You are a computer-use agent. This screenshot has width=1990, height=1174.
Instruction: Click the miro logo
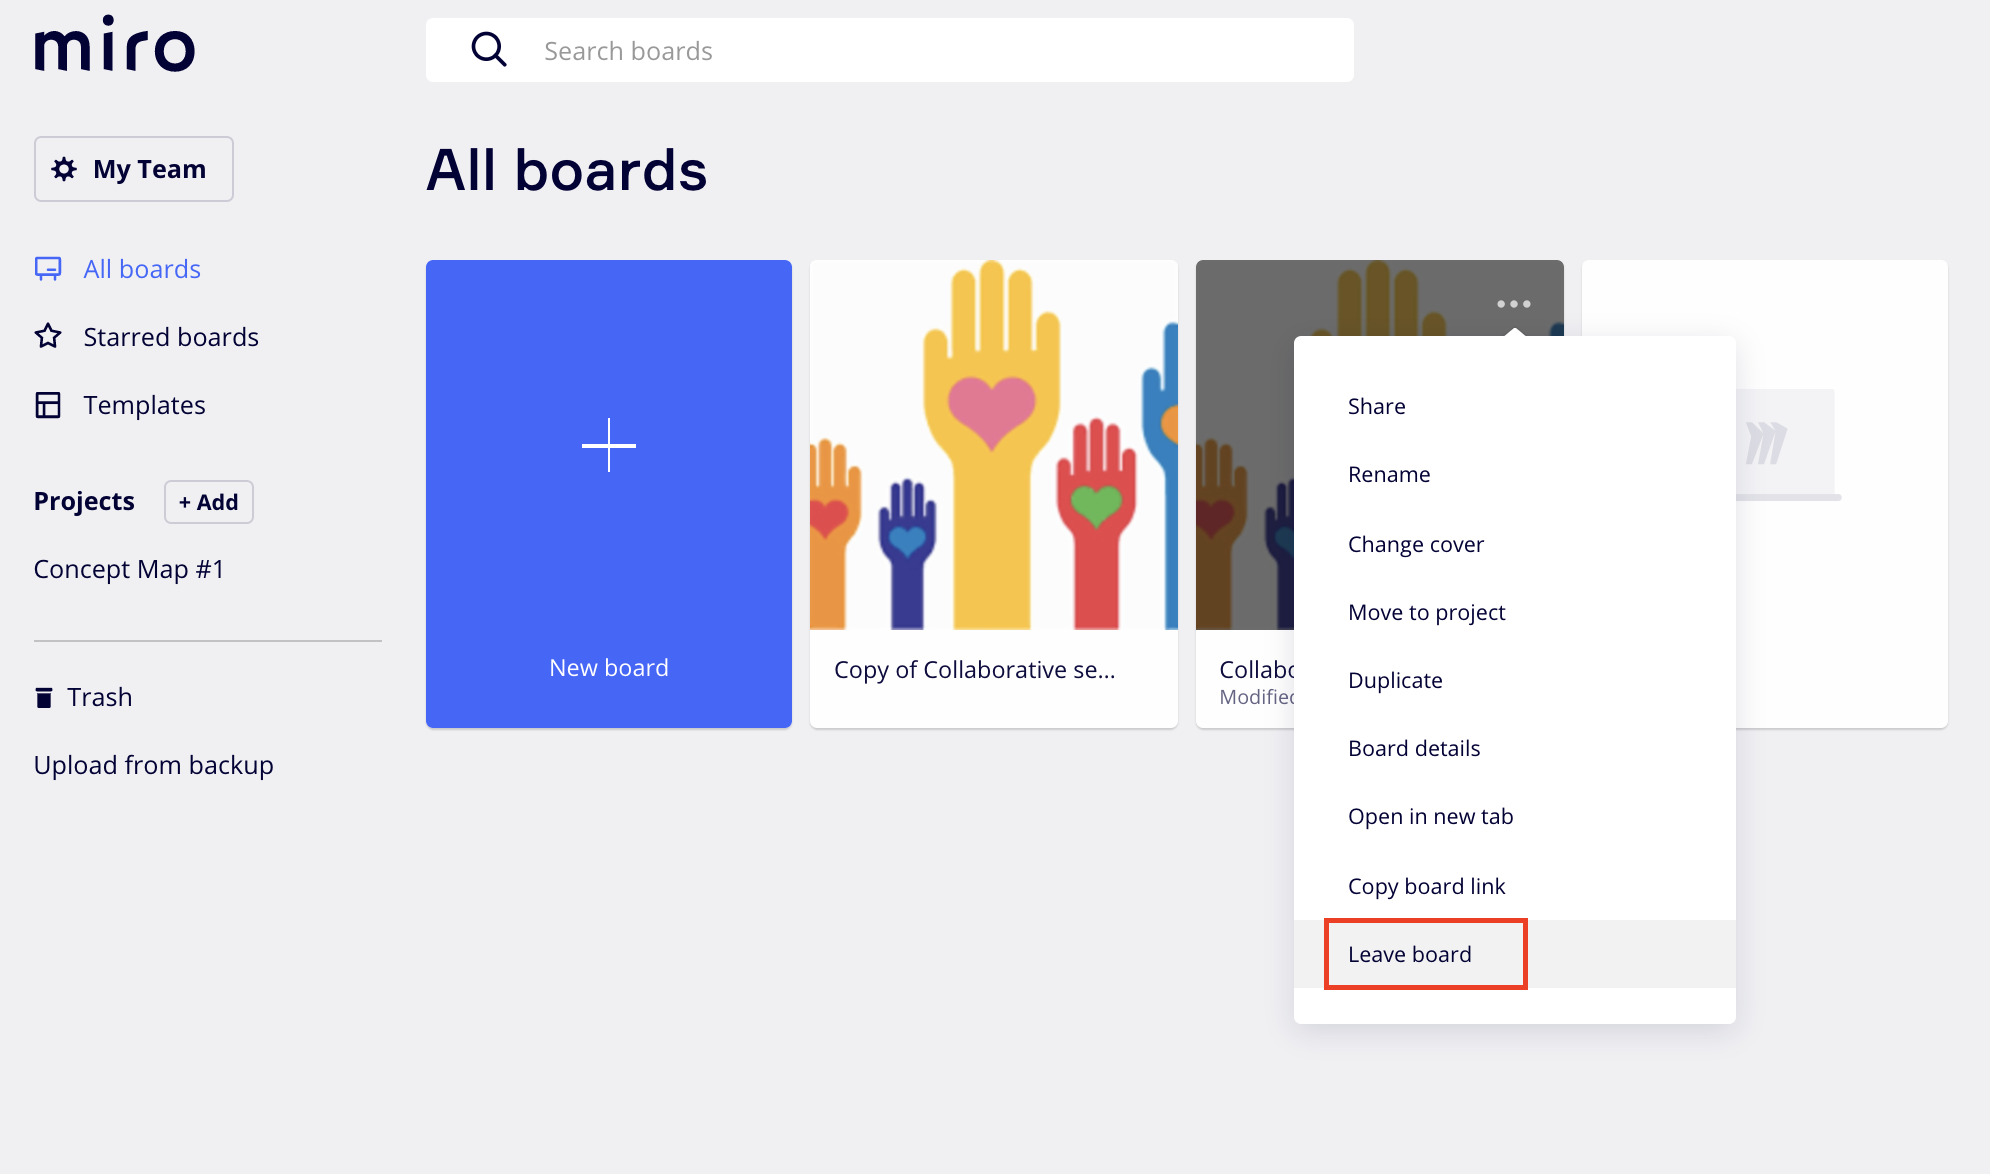(x=115, y=45)
